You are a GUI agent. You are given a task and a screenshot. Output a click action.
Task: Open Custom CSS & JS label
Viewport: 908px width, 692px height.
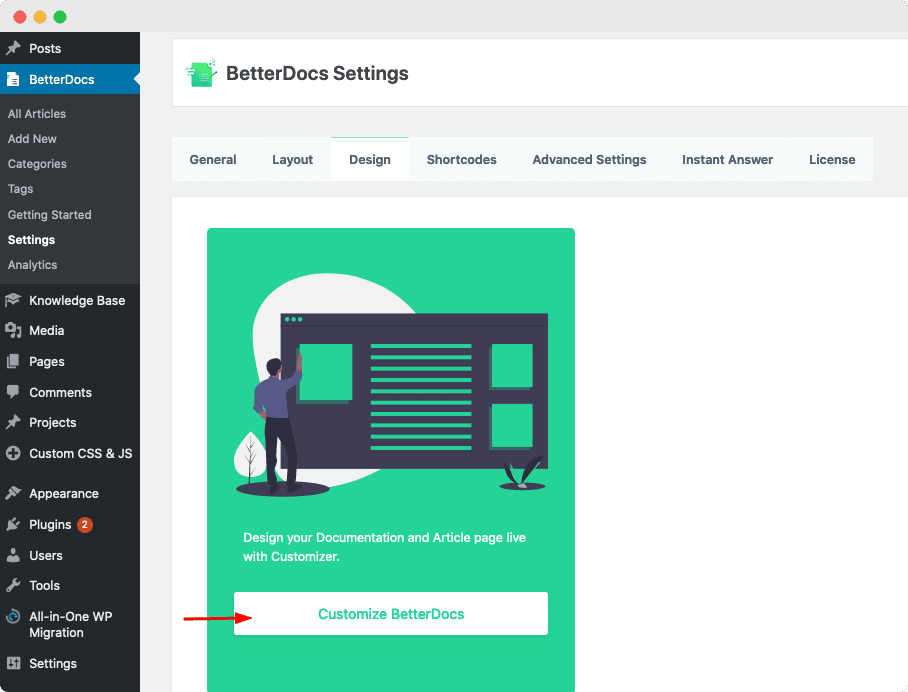coord(80,453)
